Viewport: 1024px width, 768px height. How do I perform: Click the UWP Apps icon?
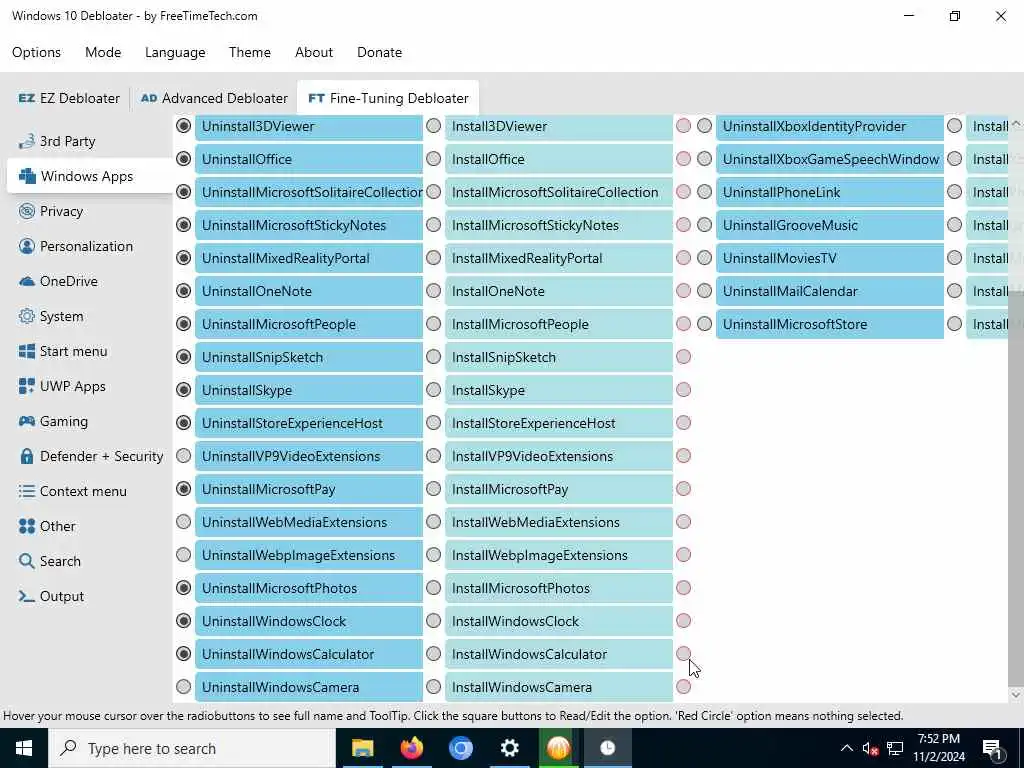[27, 386]
